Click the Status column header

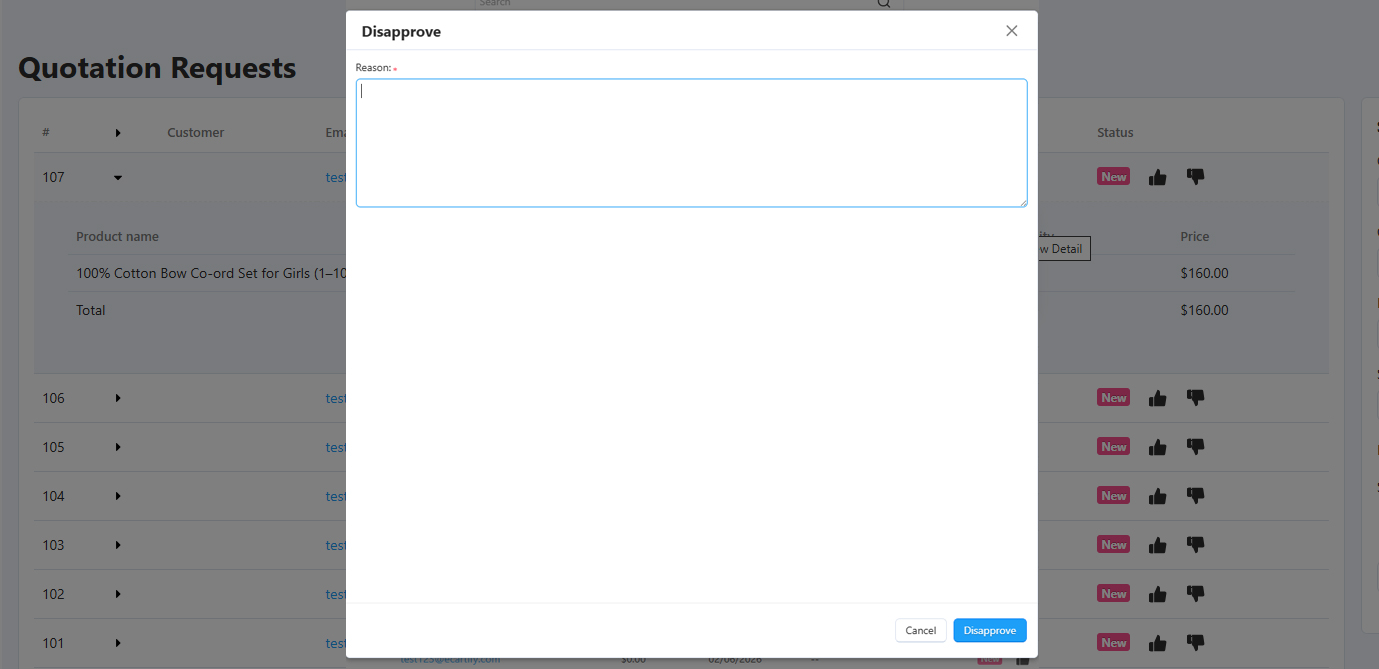pyautogui.click(x=1115, y=133)
